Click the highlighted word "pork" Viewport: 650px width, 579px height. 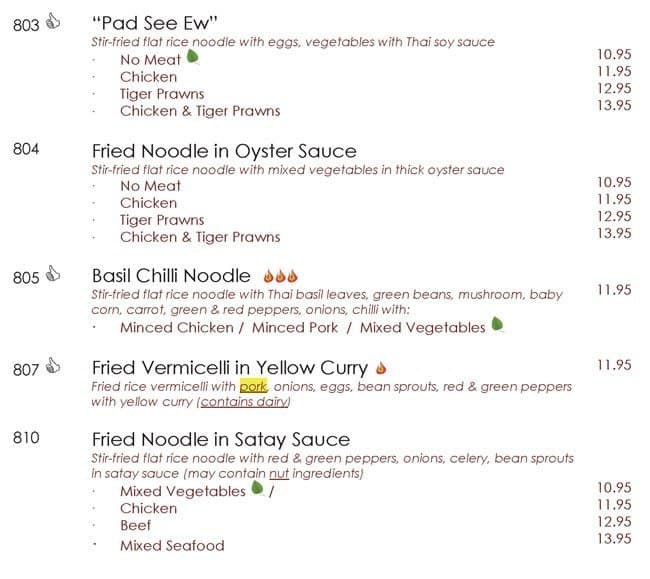pos(254,386)
